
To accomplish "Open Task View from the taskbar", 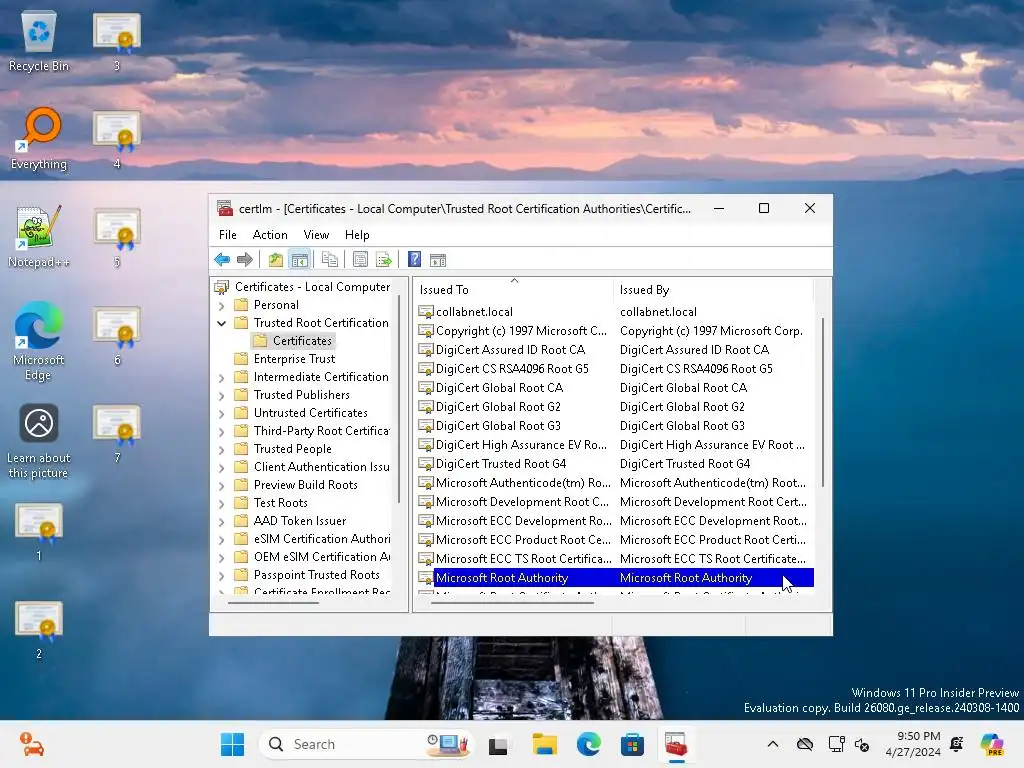I will click(x=498, y=744).
